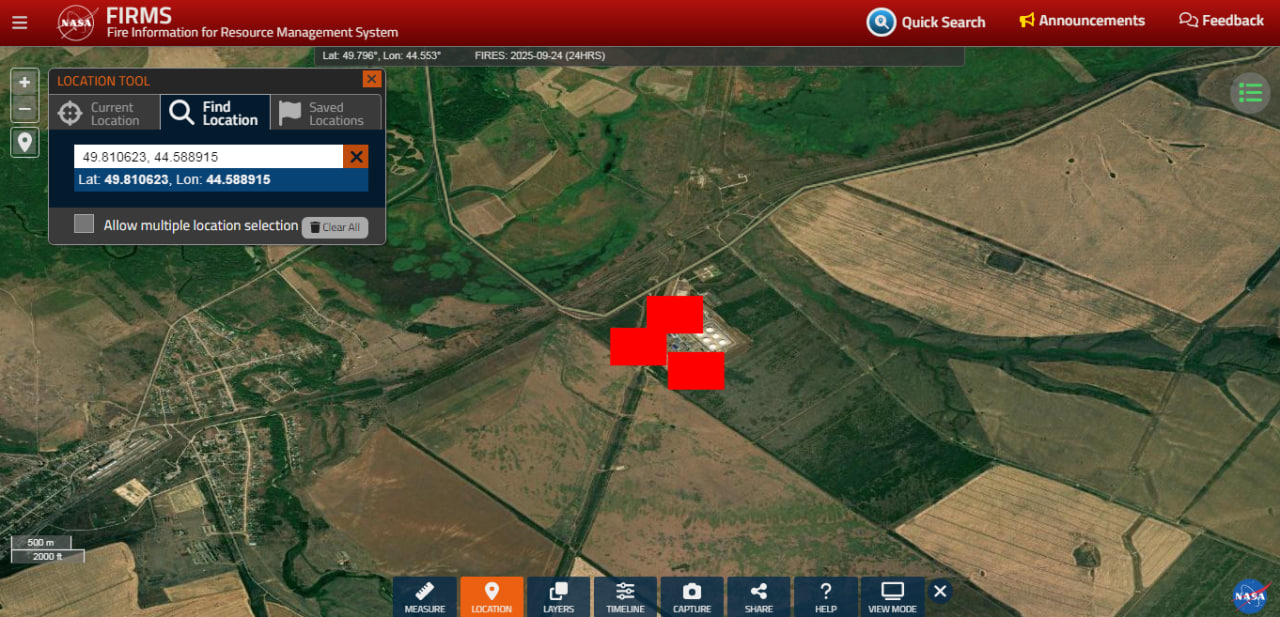
Task: Open the Timeline tool
Action: [625, 596]
